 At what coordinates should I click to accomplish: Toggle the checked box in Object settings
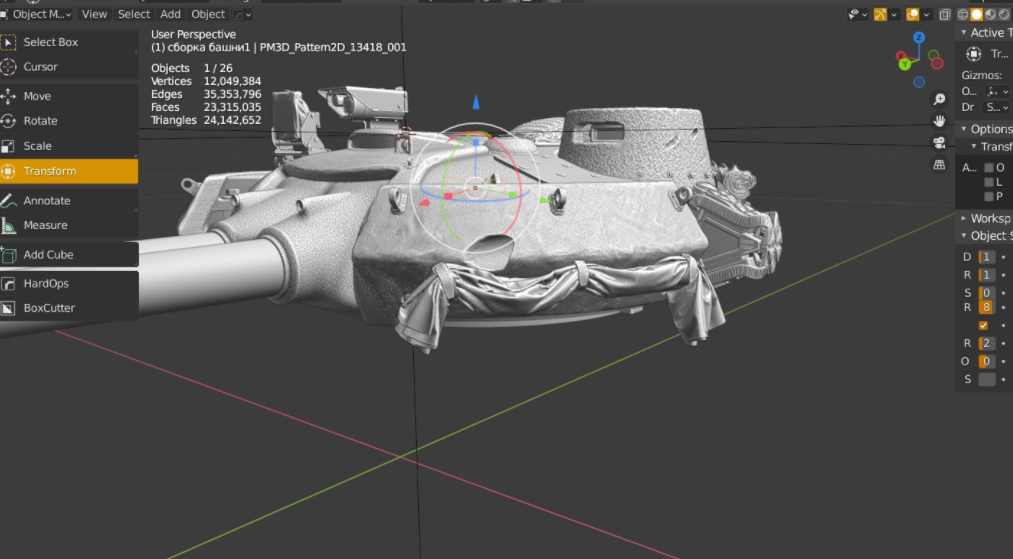[x=983, y=325]
